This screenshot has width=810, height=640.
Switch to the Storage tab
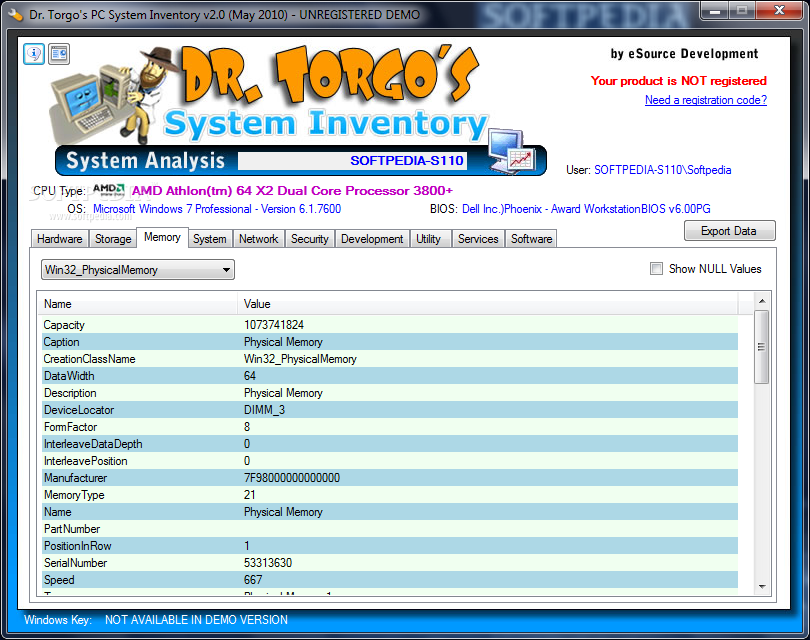(113, 239)
